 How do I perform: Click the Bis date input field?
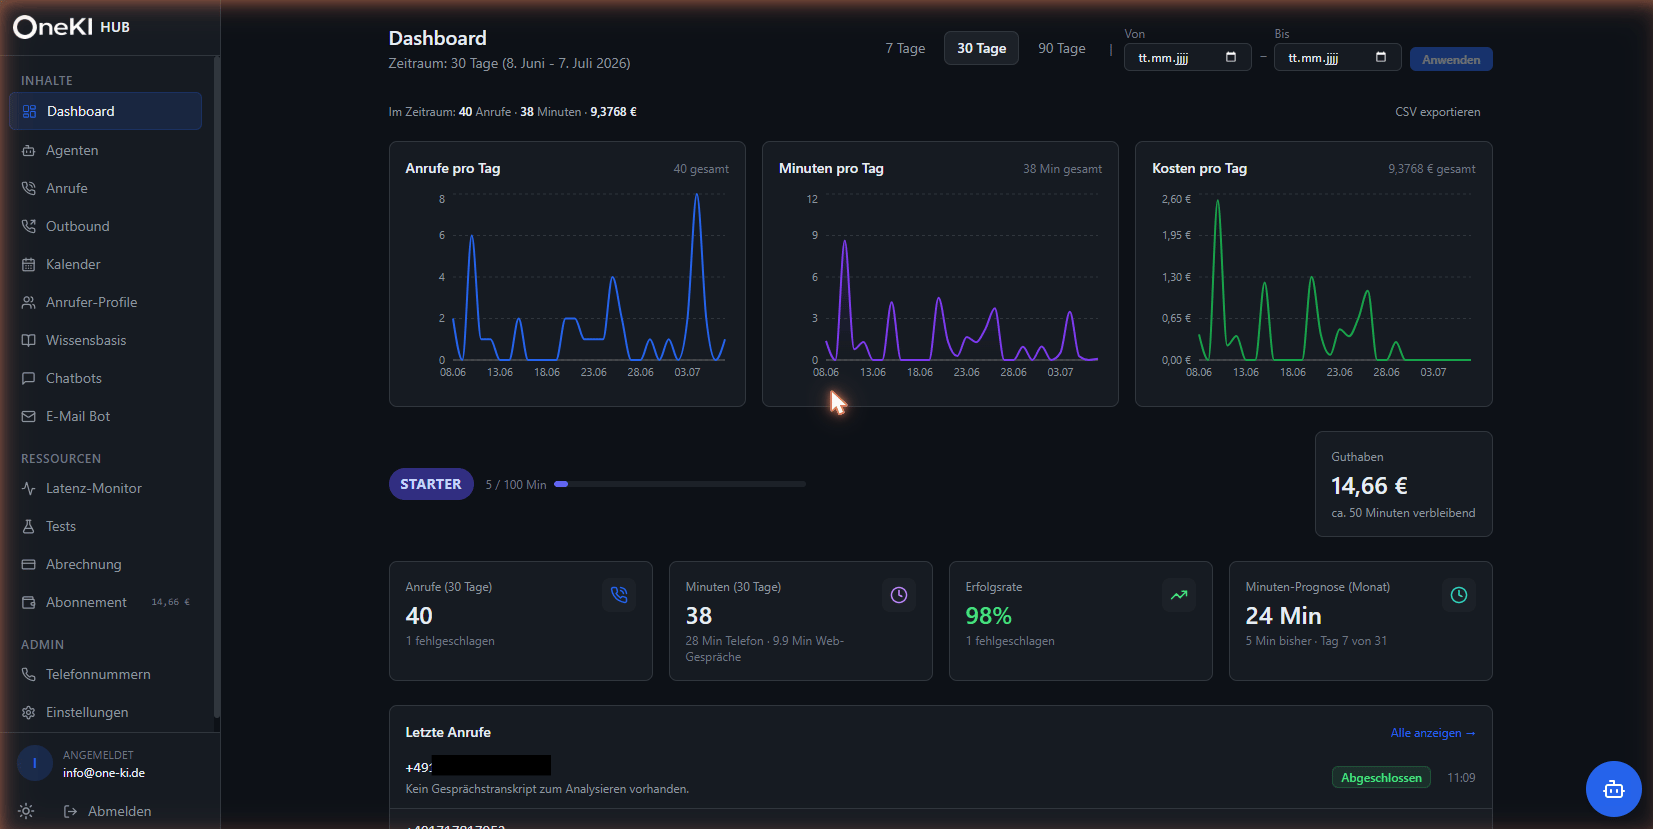click(x=1337, y=58)
